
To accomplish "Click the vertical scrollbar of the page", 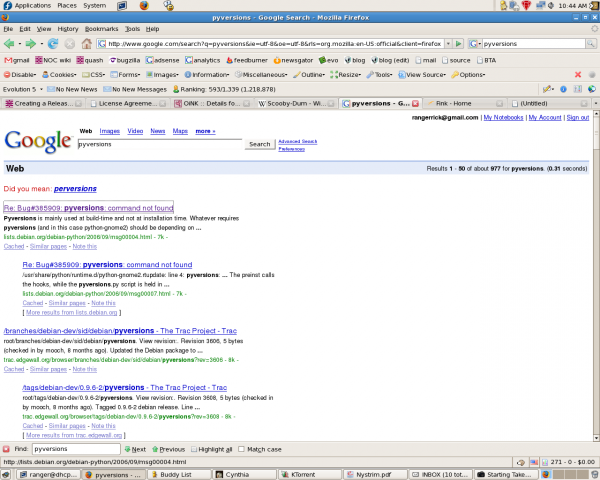I will (596, 276).
